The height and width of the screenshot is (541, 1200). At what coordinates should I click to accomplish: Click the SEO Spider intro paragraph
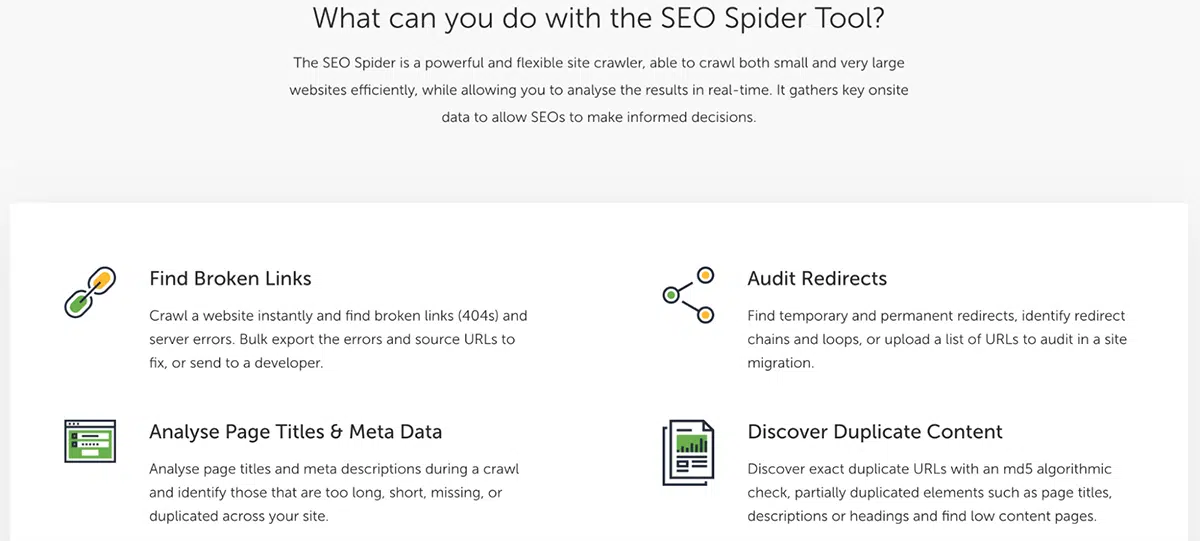(x=599, y=90)
